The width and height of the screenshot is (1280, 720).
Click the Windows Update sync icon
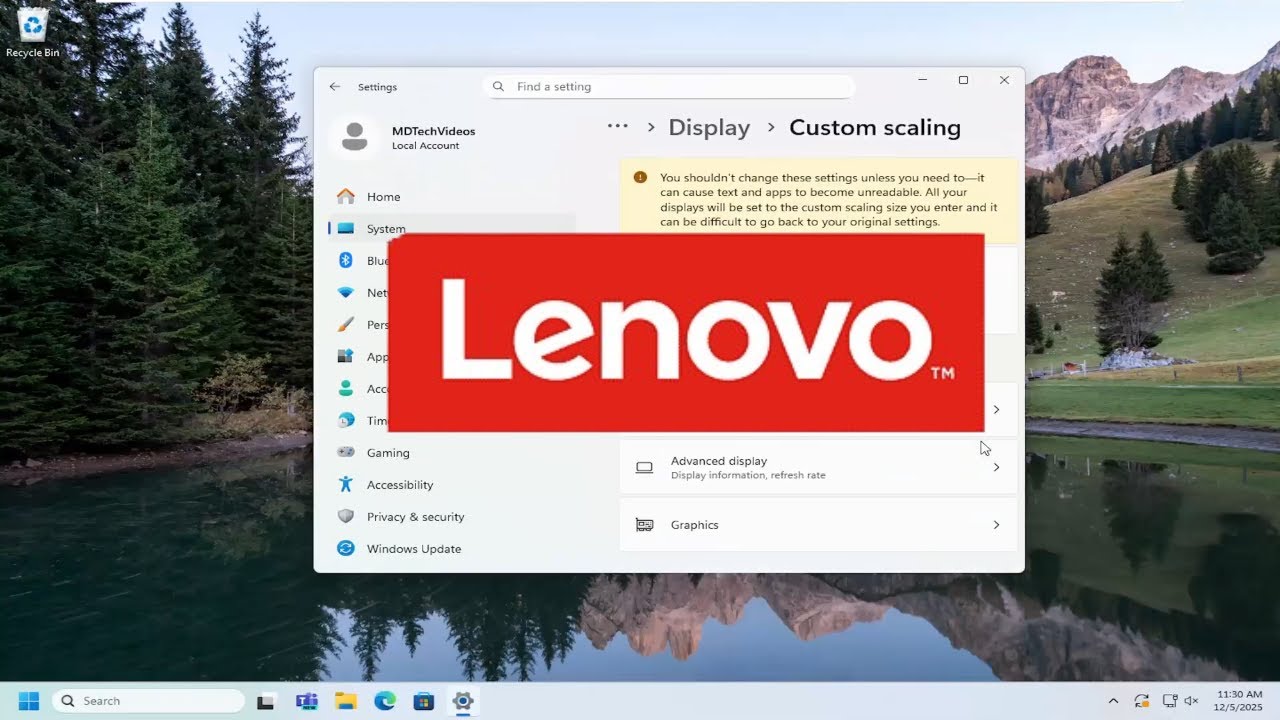point(346,549)
